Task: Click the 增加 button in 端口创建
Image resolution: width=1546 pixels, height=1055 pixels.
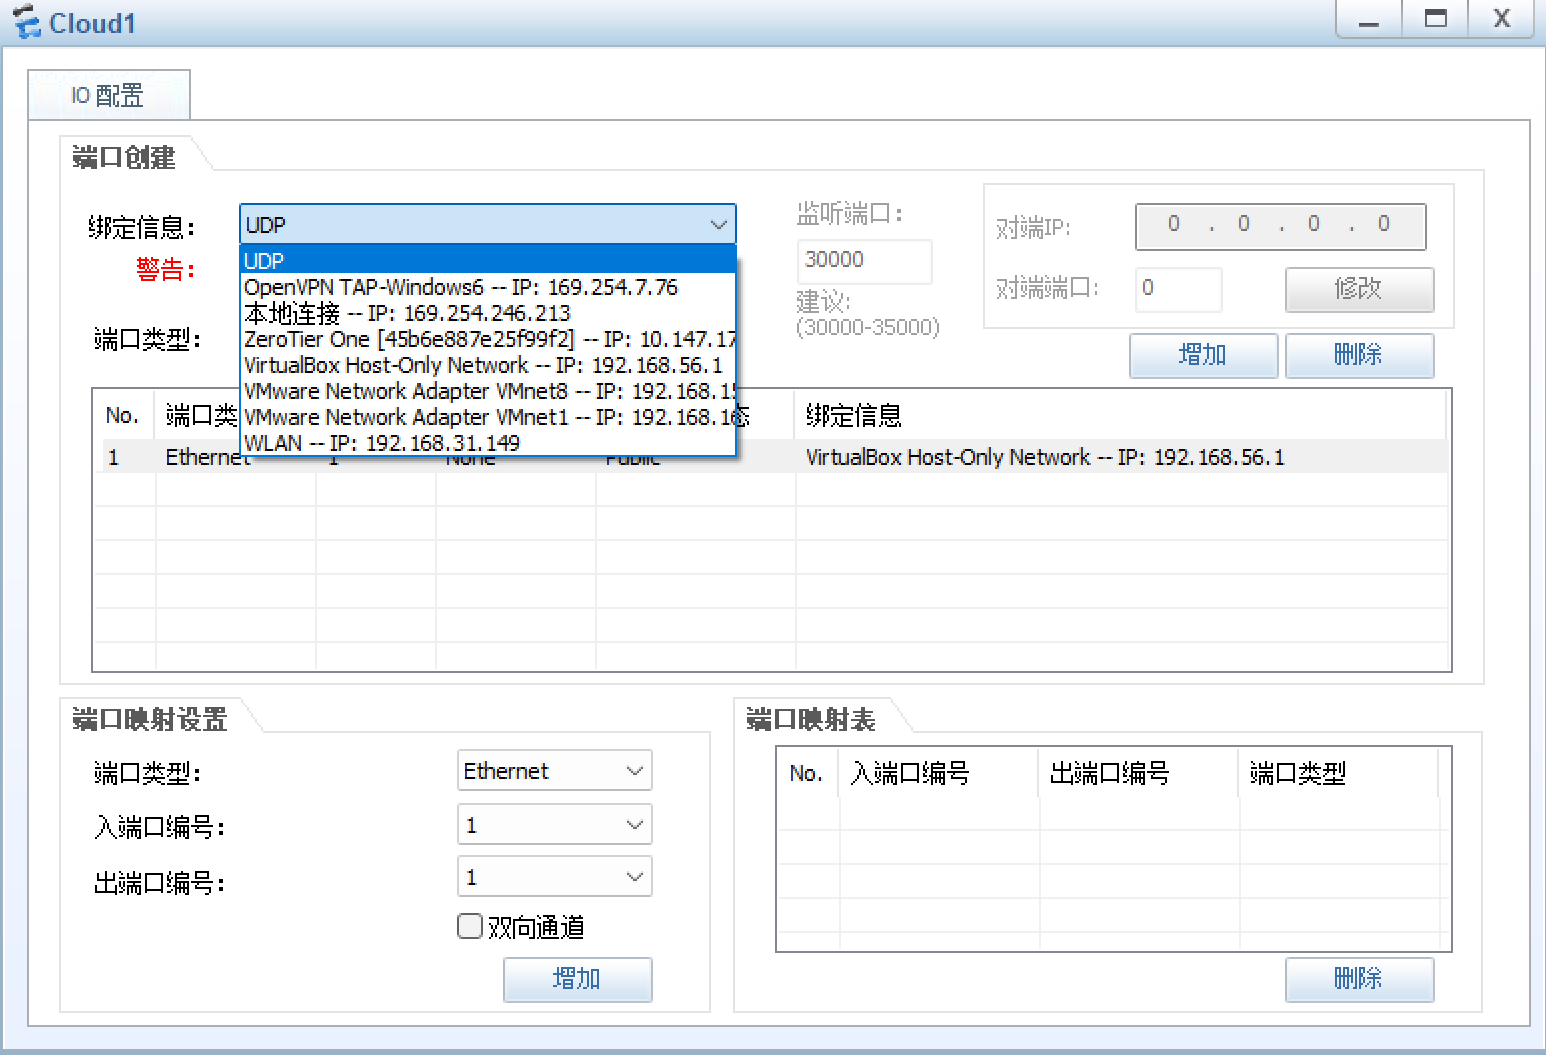Action: point(1203,355)
